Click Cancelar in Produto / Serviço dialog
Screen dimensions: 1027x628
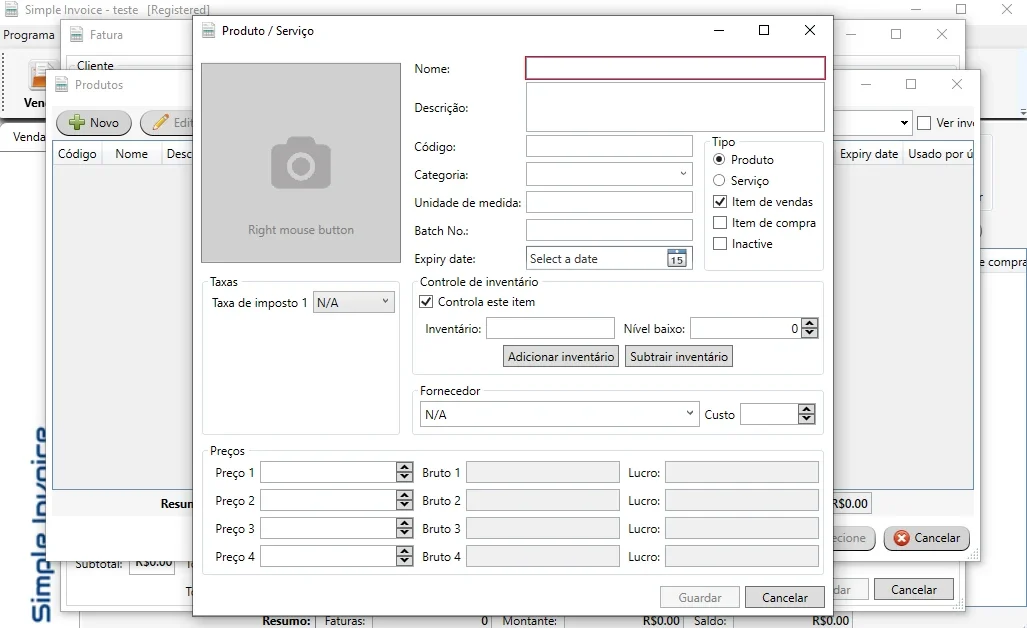(x=785, y=597)
